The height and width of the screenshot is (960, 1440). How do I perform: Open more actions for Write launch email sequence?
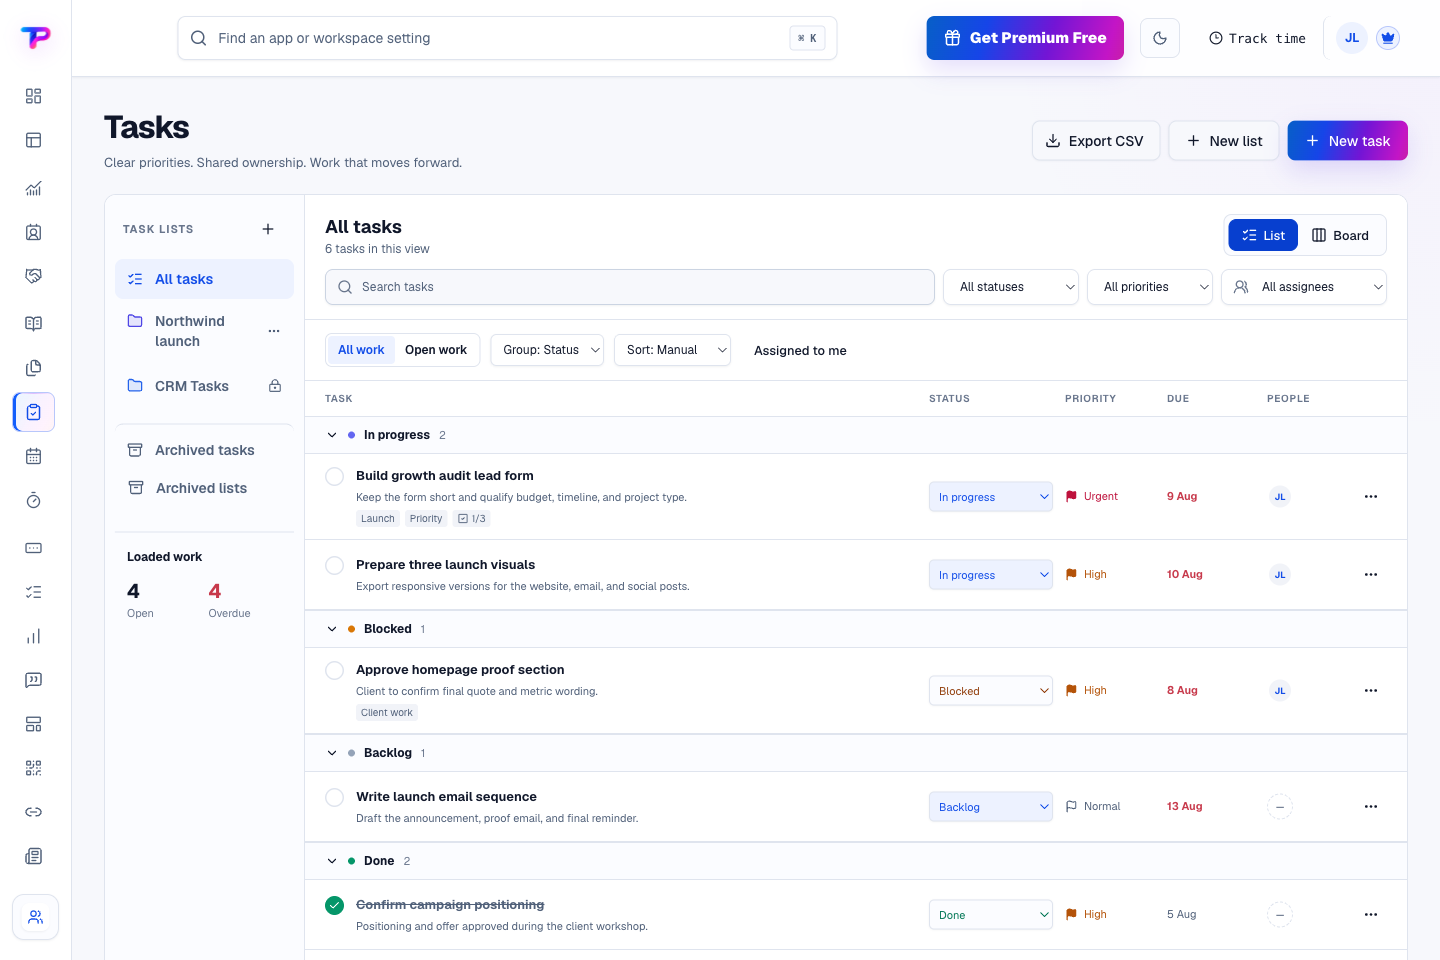coord(1371,806)
